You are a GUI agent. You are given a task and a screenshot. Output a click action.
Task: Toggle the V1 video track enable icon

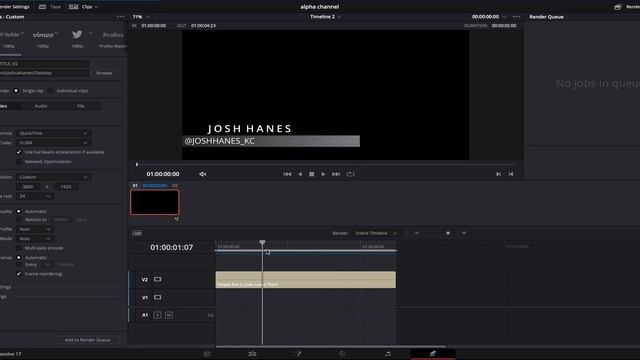[158, 298]
